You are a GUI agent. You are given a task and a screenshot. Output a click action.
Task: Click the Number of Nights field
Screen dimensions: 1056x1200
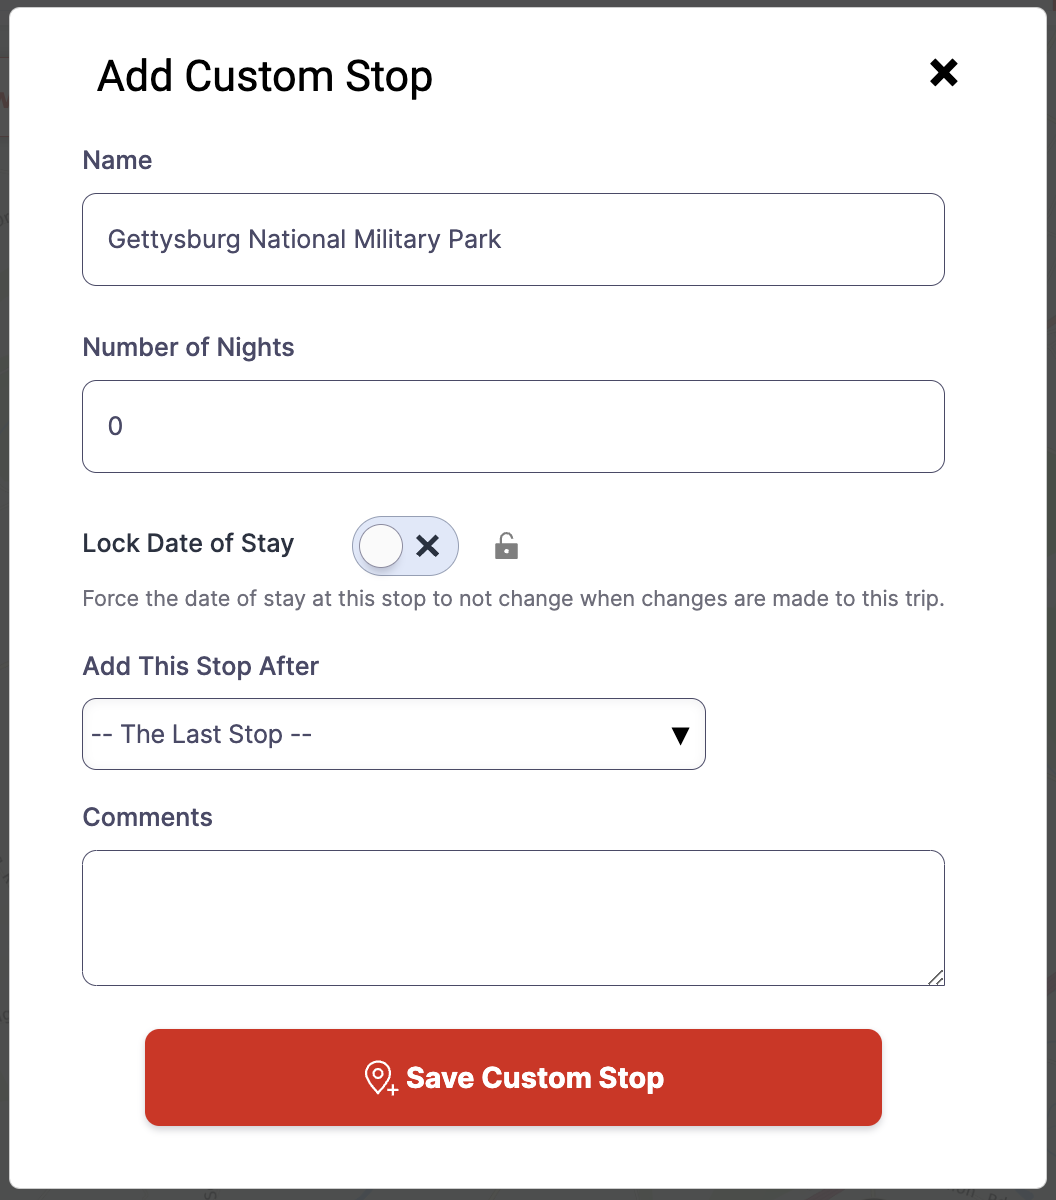(513, 427)
